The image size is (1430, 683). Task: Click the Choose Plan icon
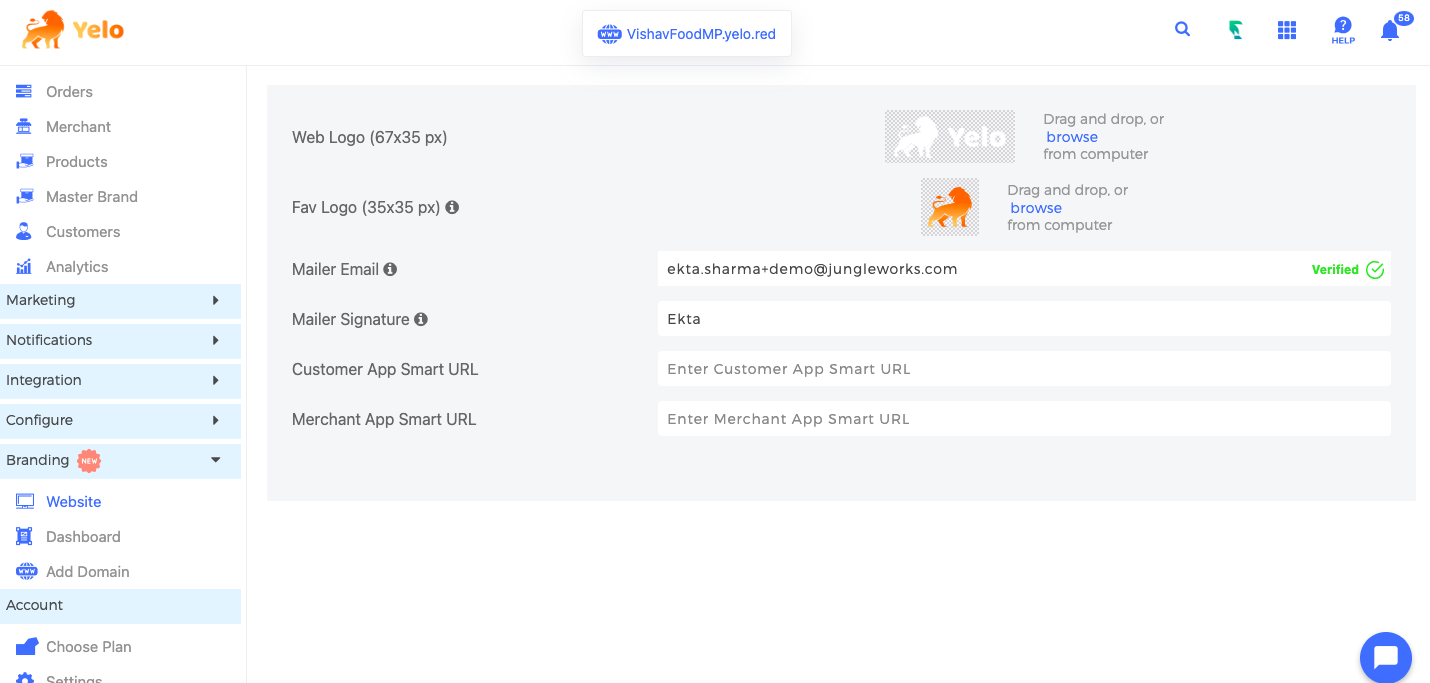point(26,646)
